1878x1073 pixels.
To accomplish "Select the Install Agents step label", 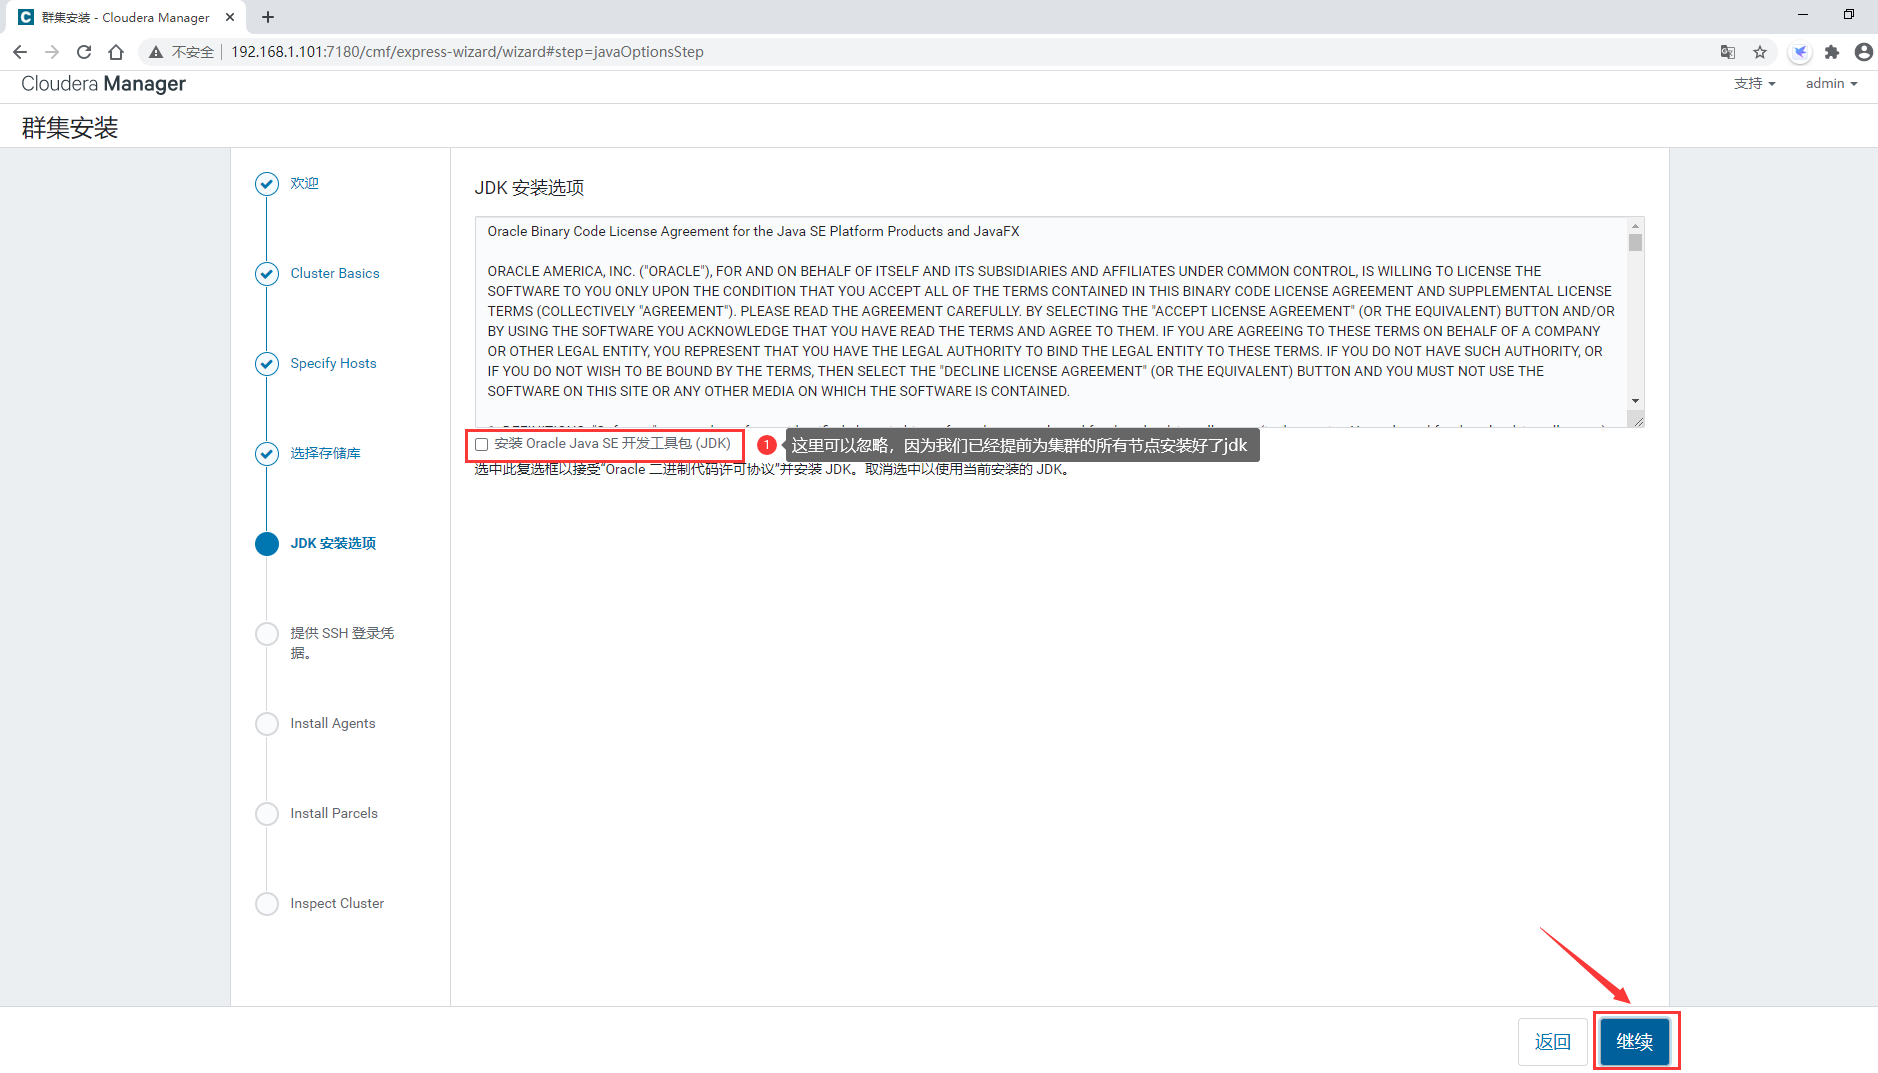I will 333,723.
